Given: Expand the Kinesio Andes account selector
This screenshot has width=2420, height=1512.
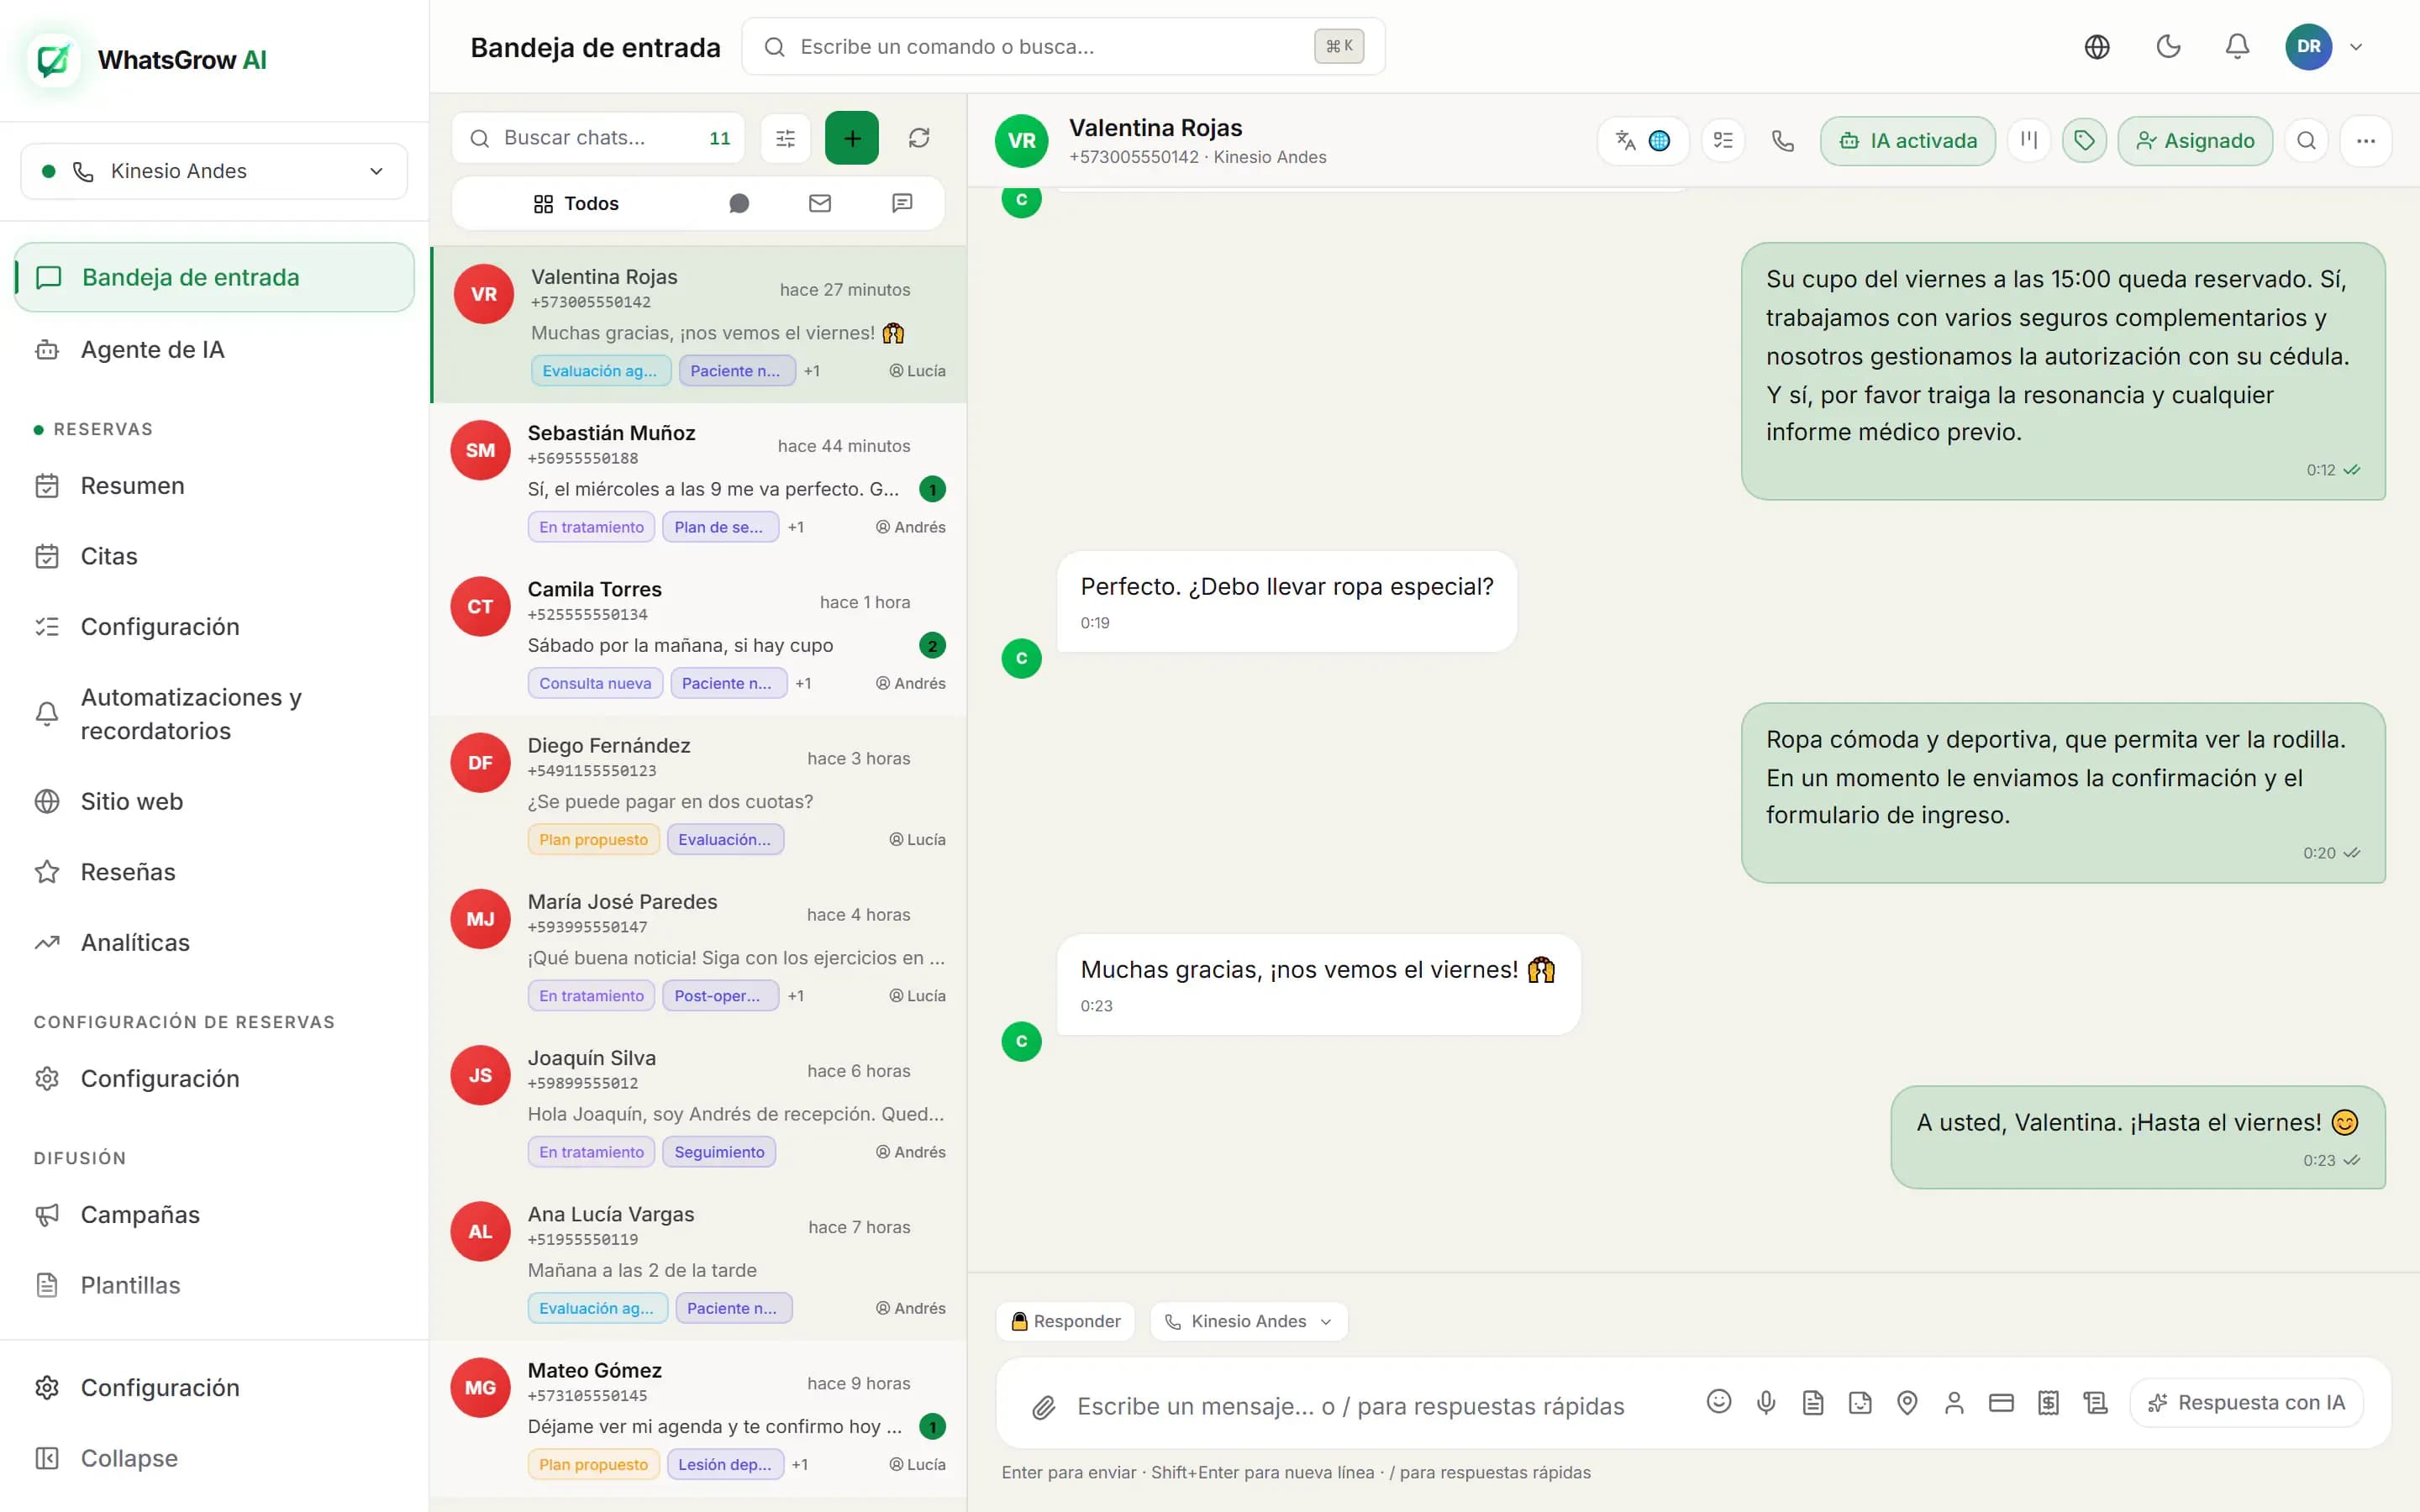Looking at the screenshot, I should (x=214, y=171).
